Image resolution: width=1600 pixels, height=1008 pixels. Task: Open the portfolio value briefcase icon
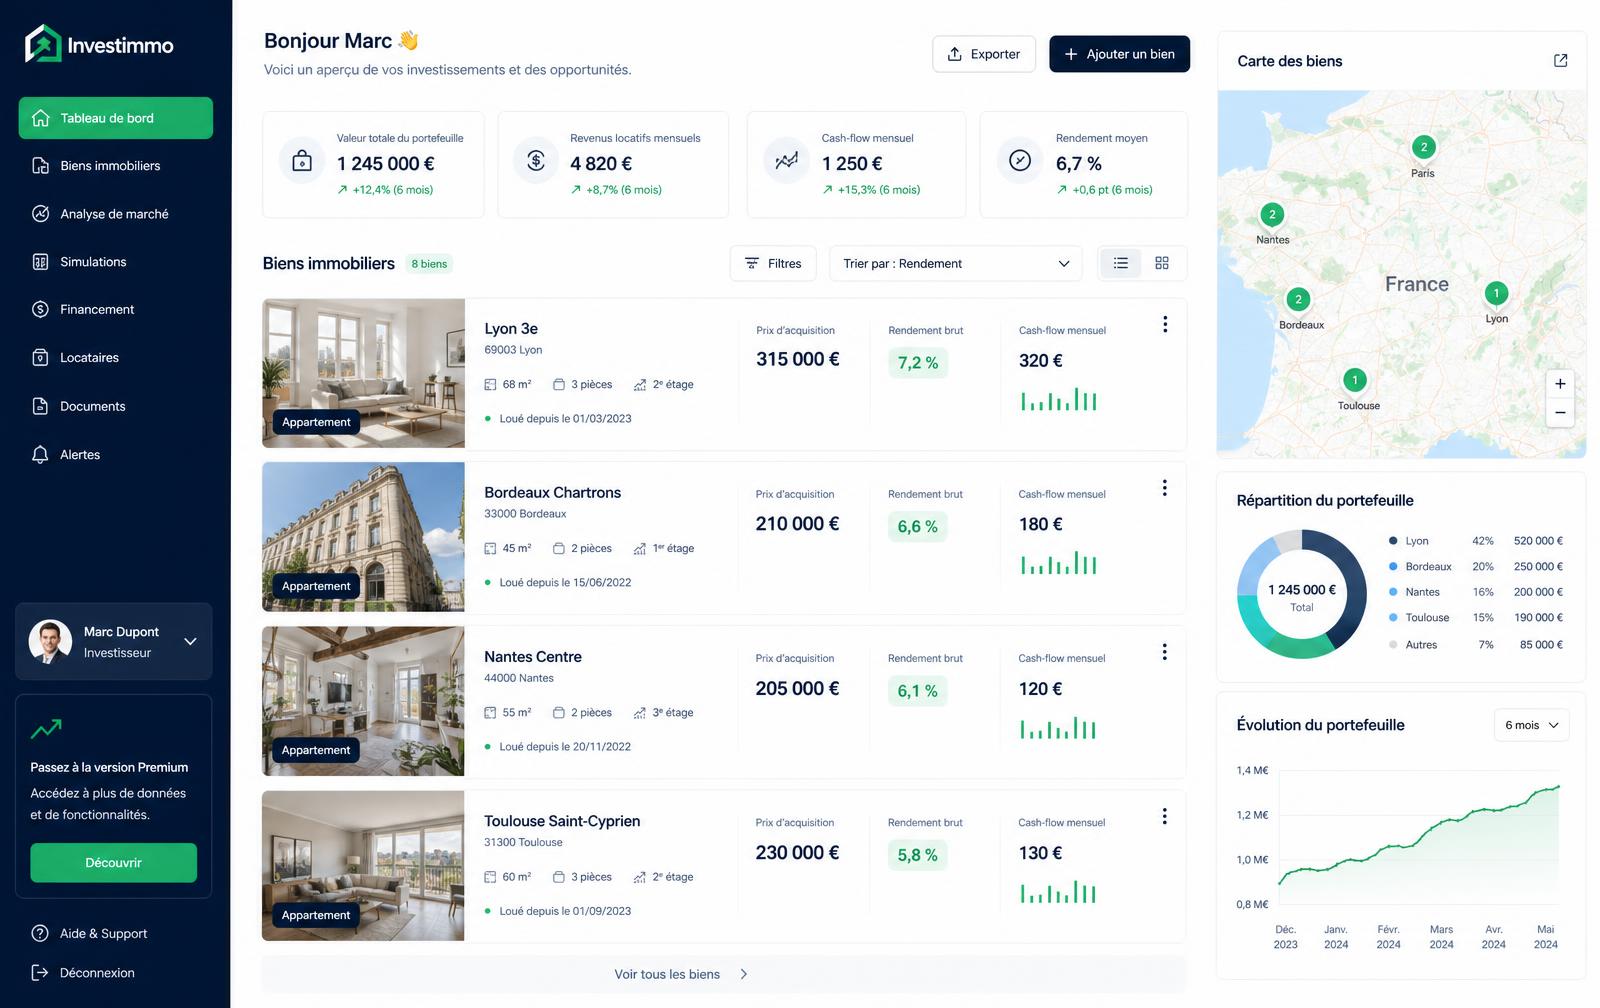point(302,161)
